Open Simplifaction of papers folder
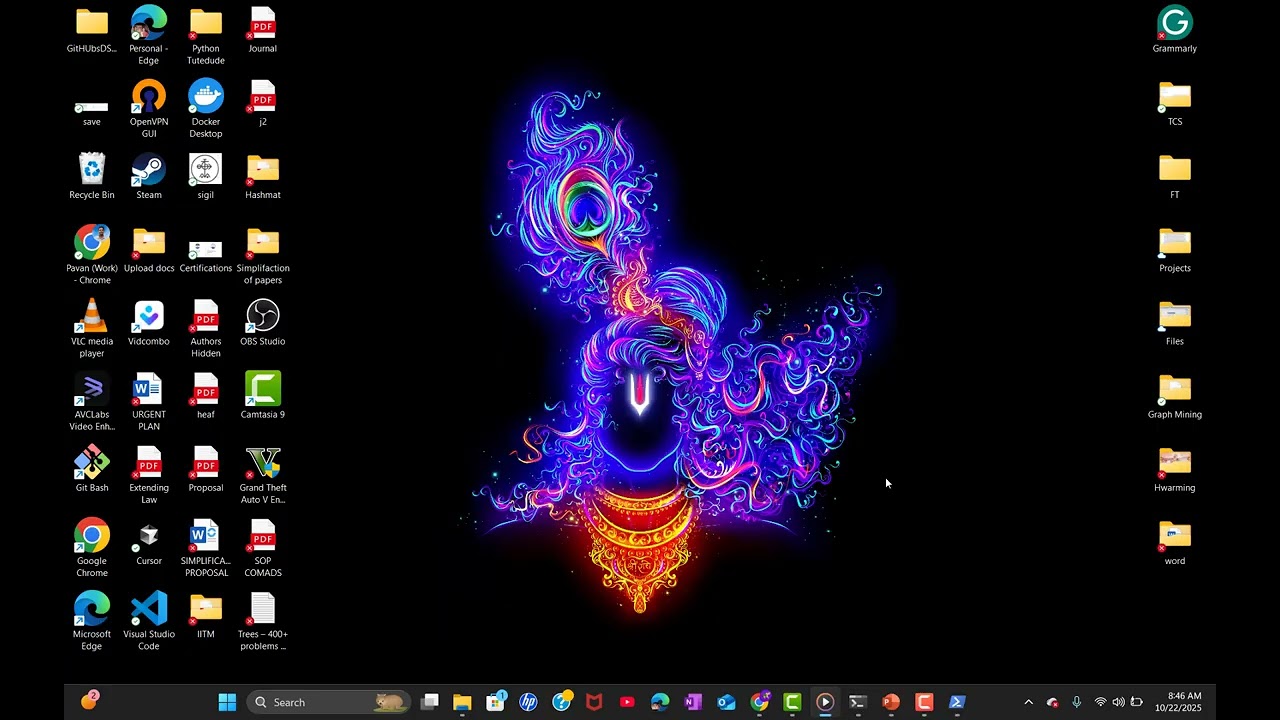 263,242
